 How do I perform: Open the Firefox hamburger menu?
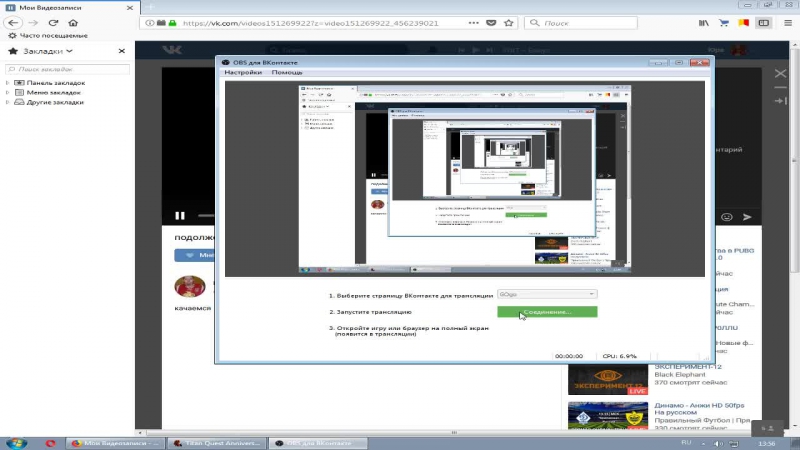[788, 23]
